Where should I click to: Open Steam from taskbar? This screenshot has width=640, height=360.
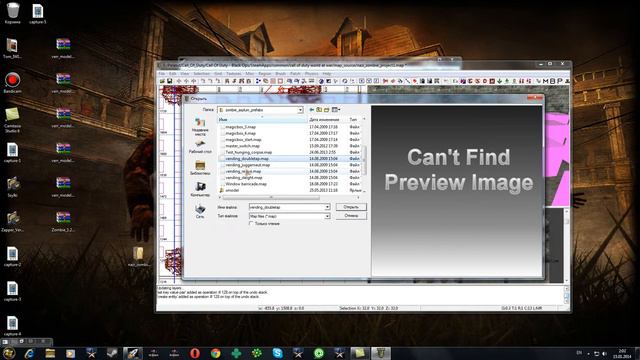[112, 353]
